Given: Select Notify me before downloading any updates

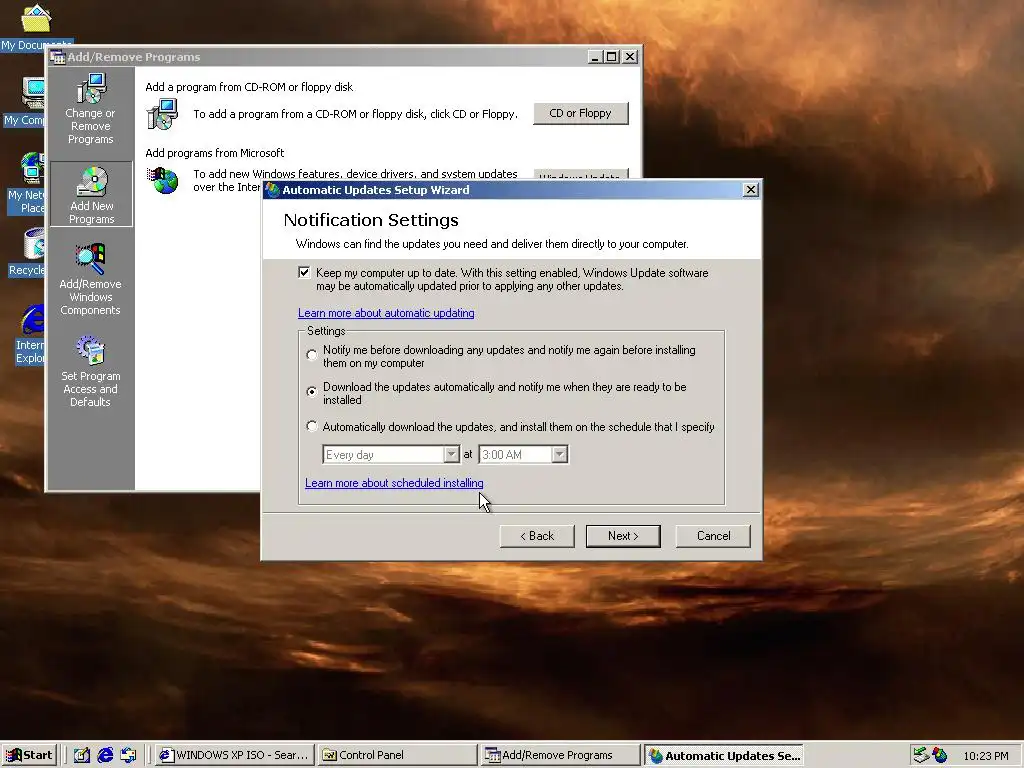Looking at the screenshot, I should (x=312, y=355).
